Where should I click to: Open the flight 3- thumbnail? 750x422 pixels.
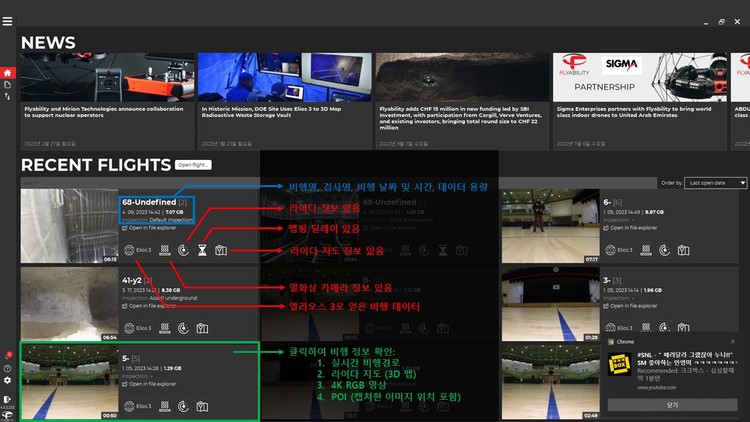551,304
